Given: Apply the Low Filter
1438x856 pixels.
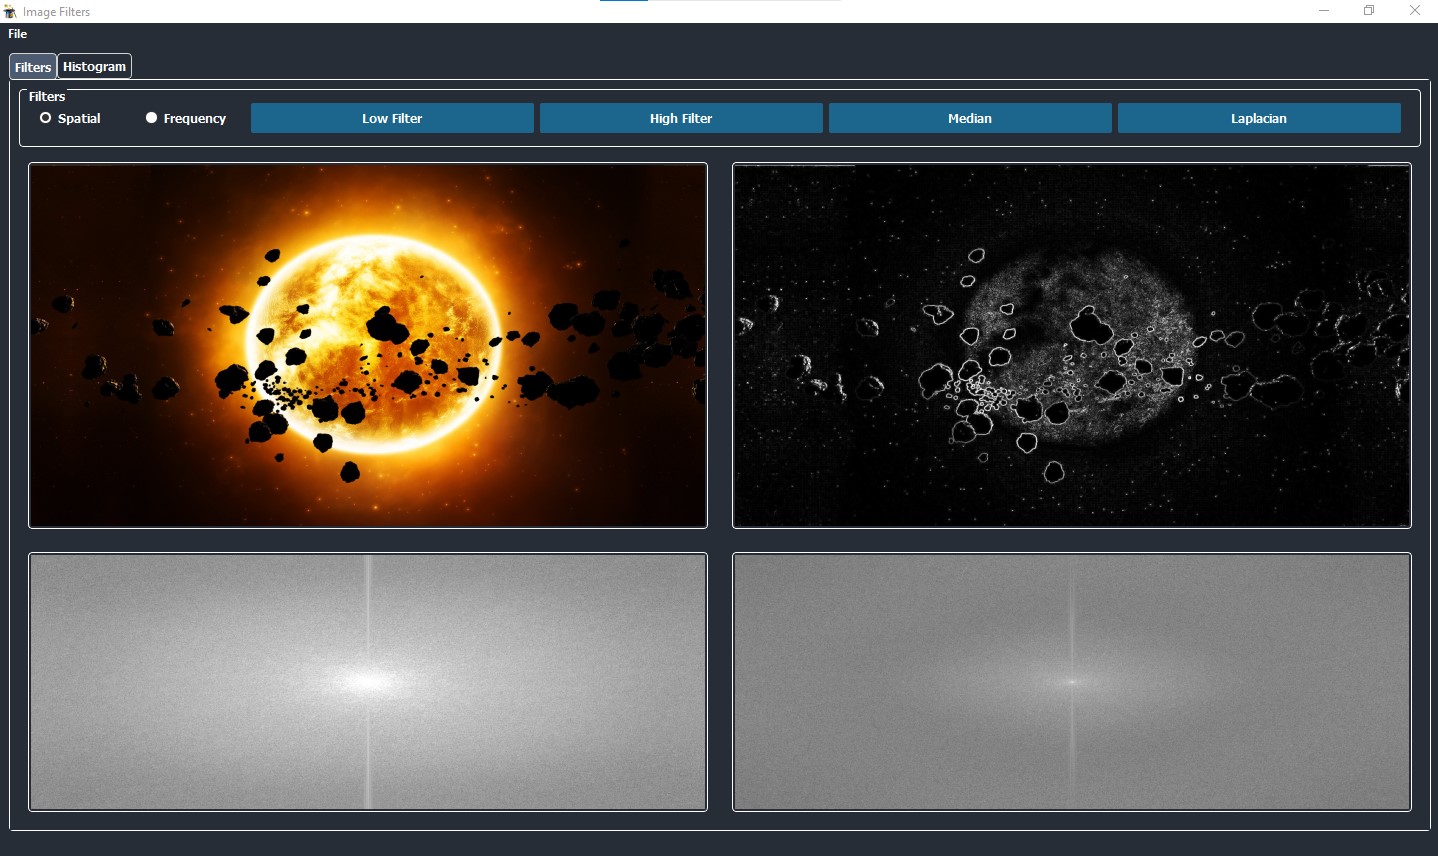Looking at the screenshot, I should coord(392,118).
